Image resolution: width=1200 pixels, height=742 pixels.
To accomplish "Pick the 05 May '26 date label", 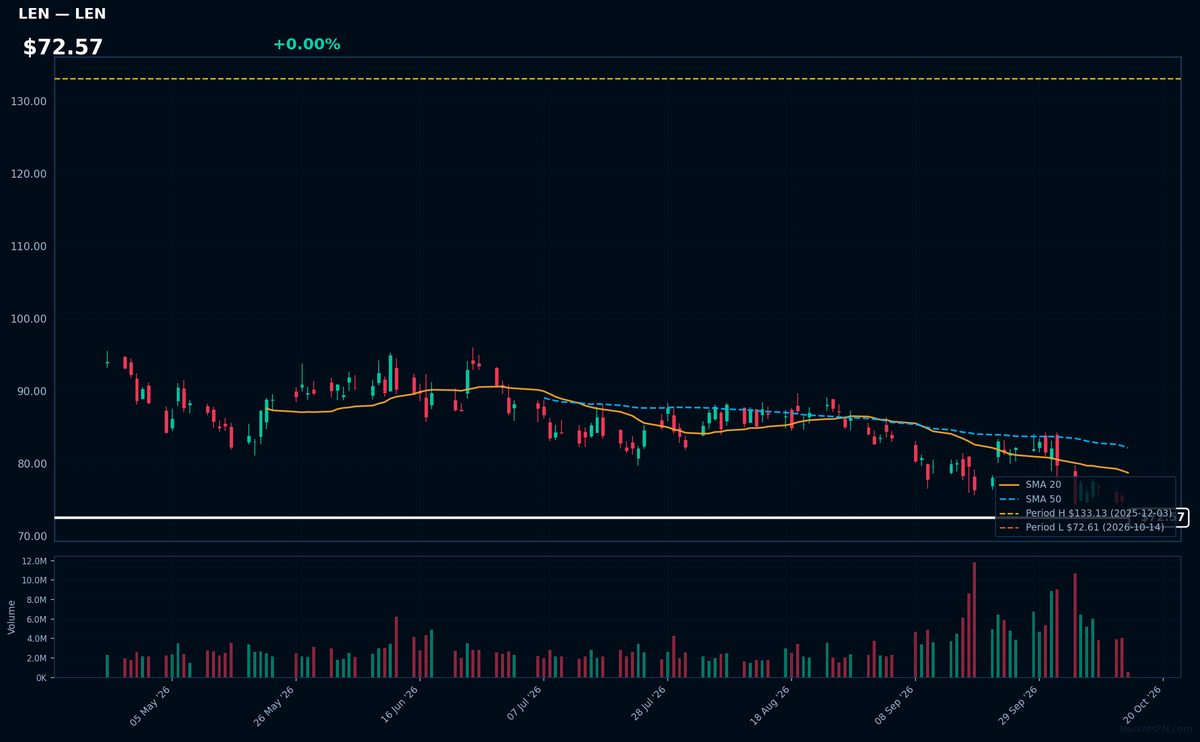I will click(x=151, y=705).
